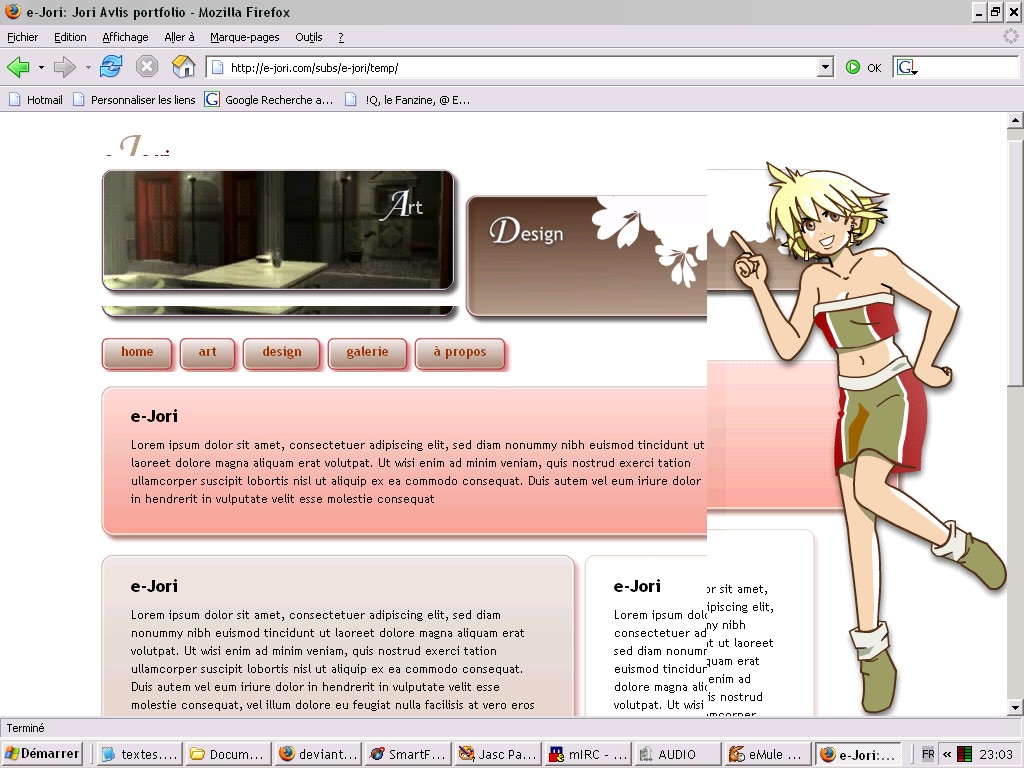Image resolution: width=1024 pixels, height=768 pixels.
Task: Open the Marque-pages menu
Action: 244,37
